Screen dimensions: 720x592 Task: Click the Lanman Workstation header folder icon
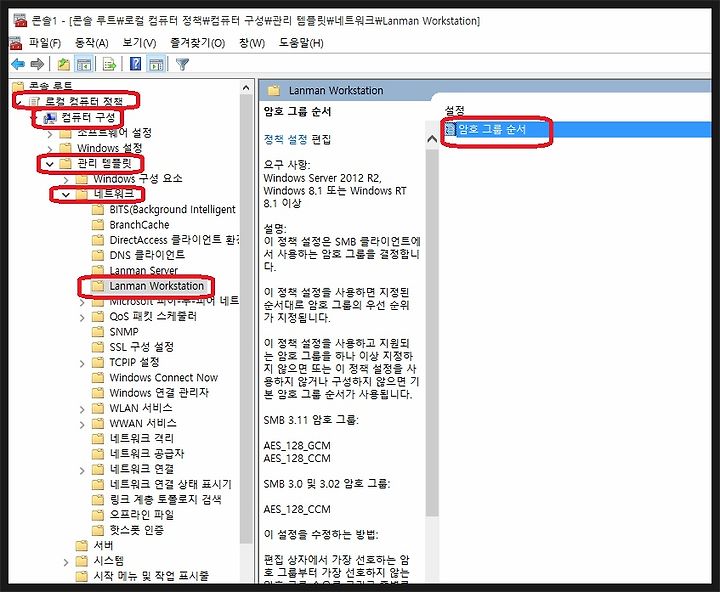274,90
